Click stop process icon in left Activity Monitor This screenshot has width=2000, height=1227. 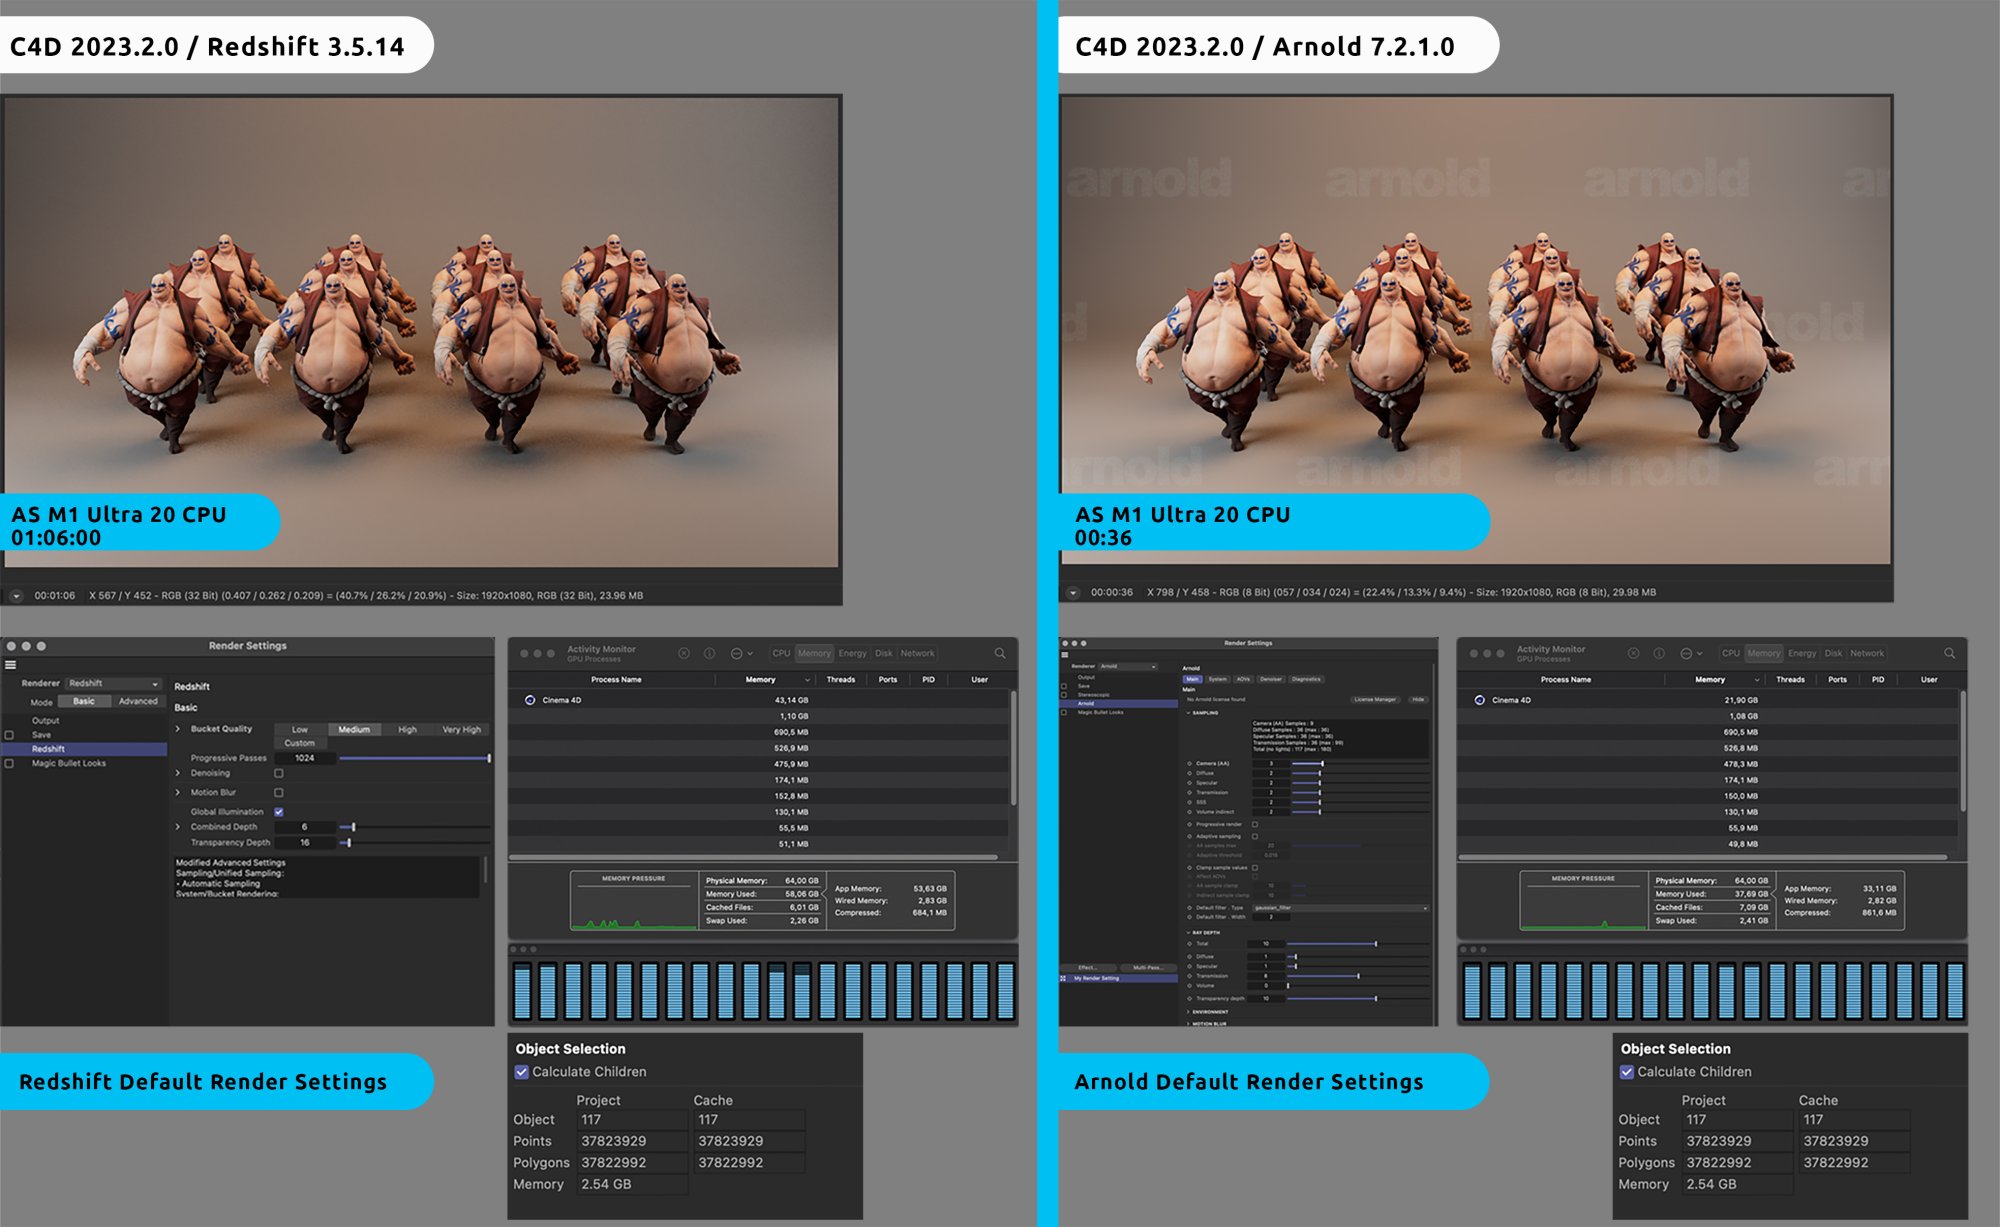684,653
